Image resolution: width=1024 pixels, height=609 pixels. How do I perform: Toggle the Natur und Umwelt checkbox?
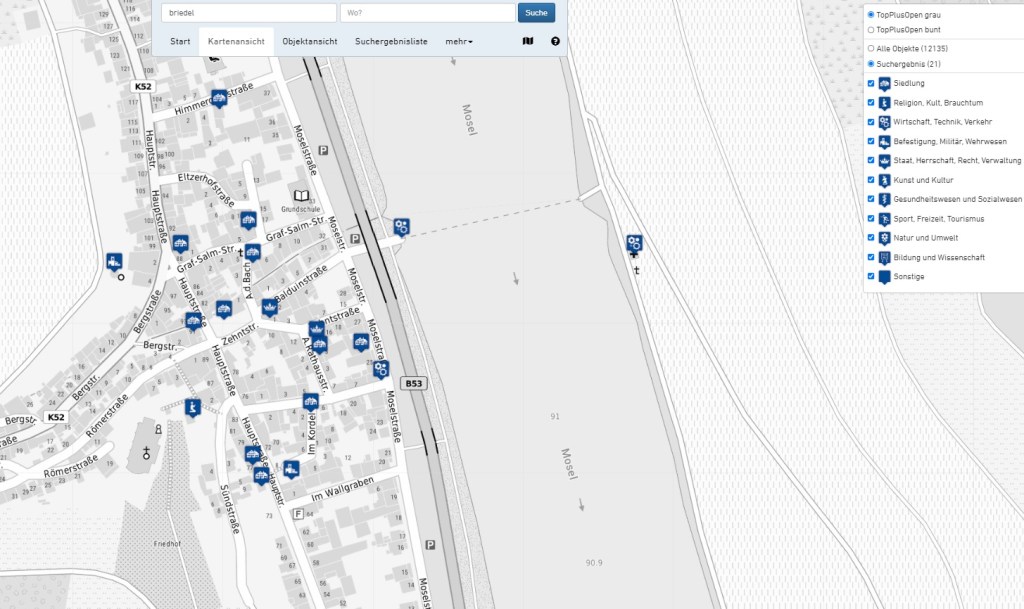click(x=871, y=238)
